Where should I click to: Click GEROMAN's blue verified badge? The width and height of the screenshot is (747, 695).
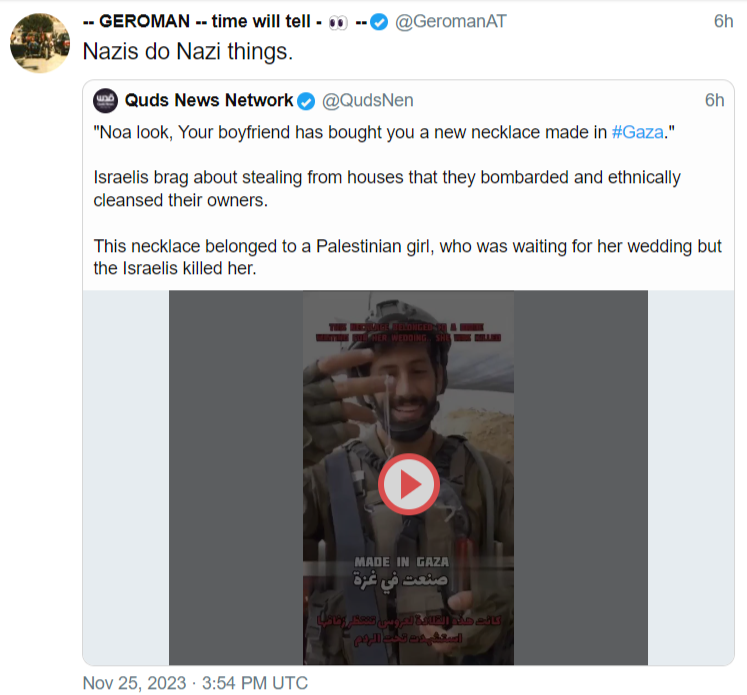click(x=379, y=23)
